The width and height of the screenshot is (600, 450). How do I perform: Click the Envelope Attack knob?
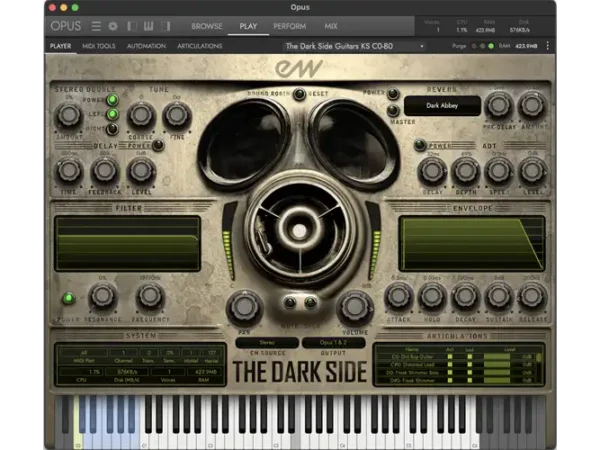[399, 297]
